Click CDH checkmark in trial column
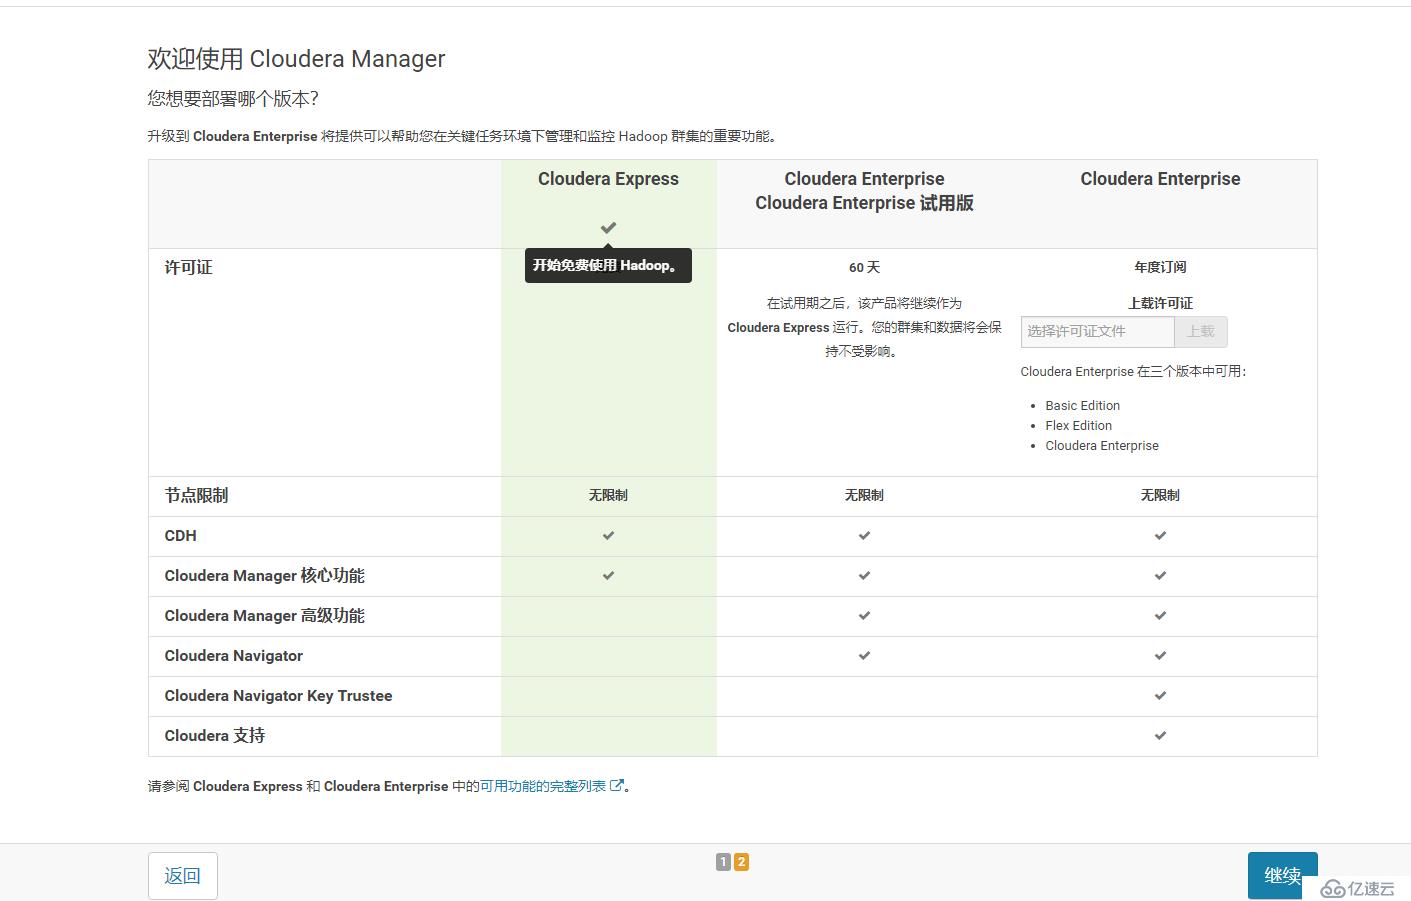 (x=864, y=536)
